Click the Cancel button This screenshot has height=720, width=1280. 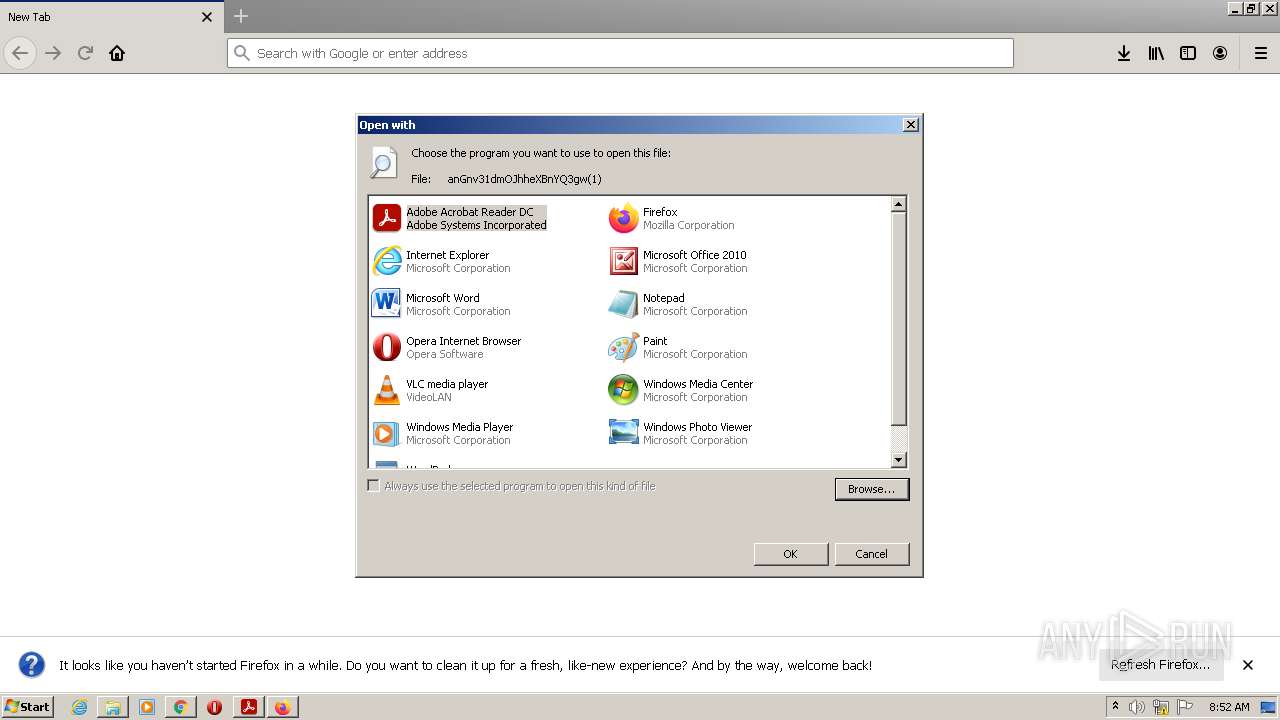click(x=871, y=554)
